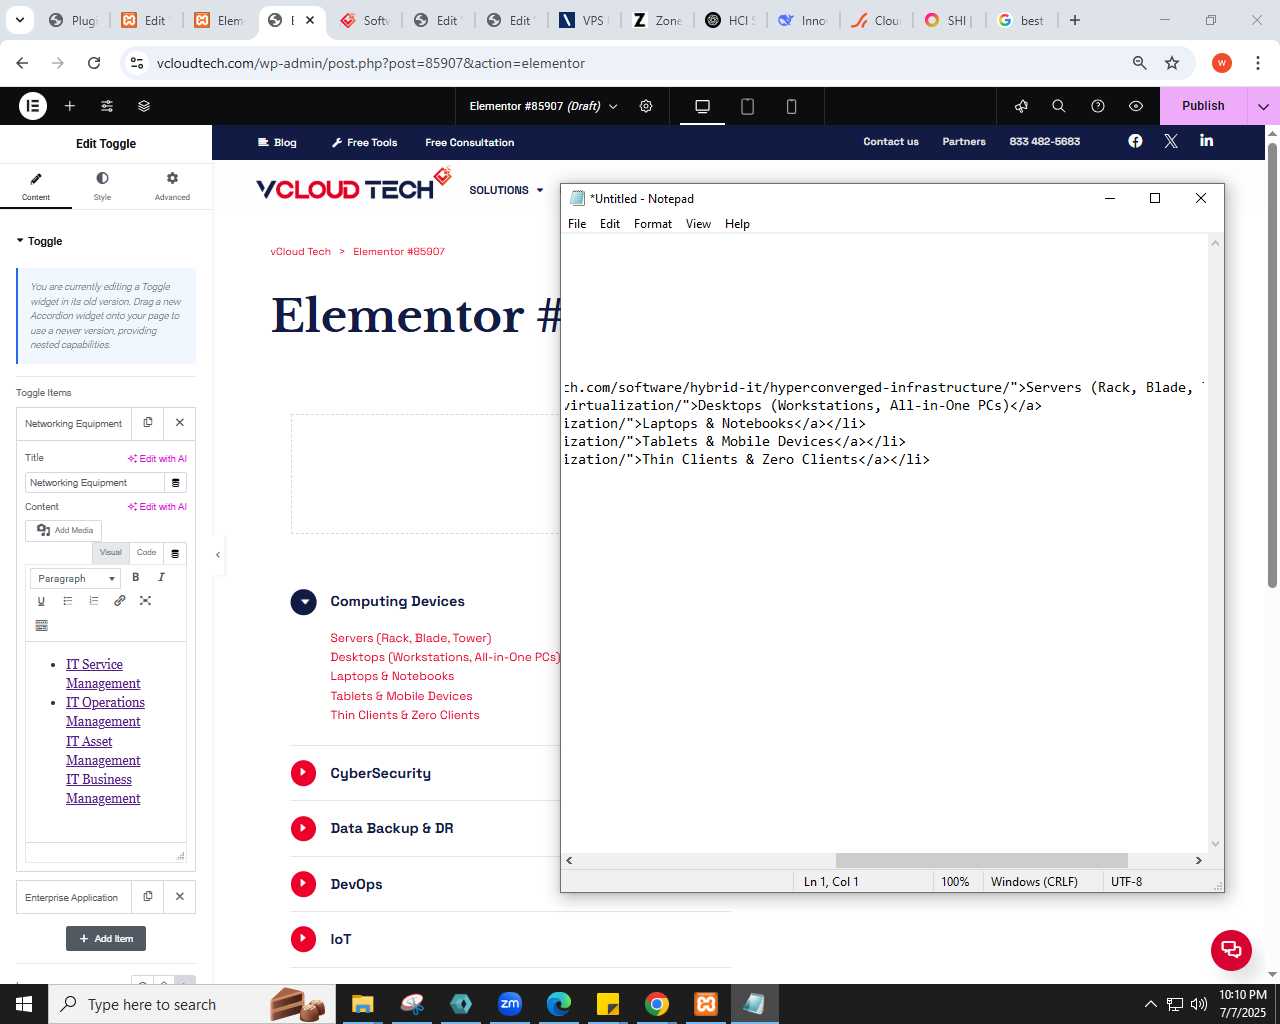Insert a numbered list
The height and width of the screenshot is (1024, 1280).
coord(94,601)
